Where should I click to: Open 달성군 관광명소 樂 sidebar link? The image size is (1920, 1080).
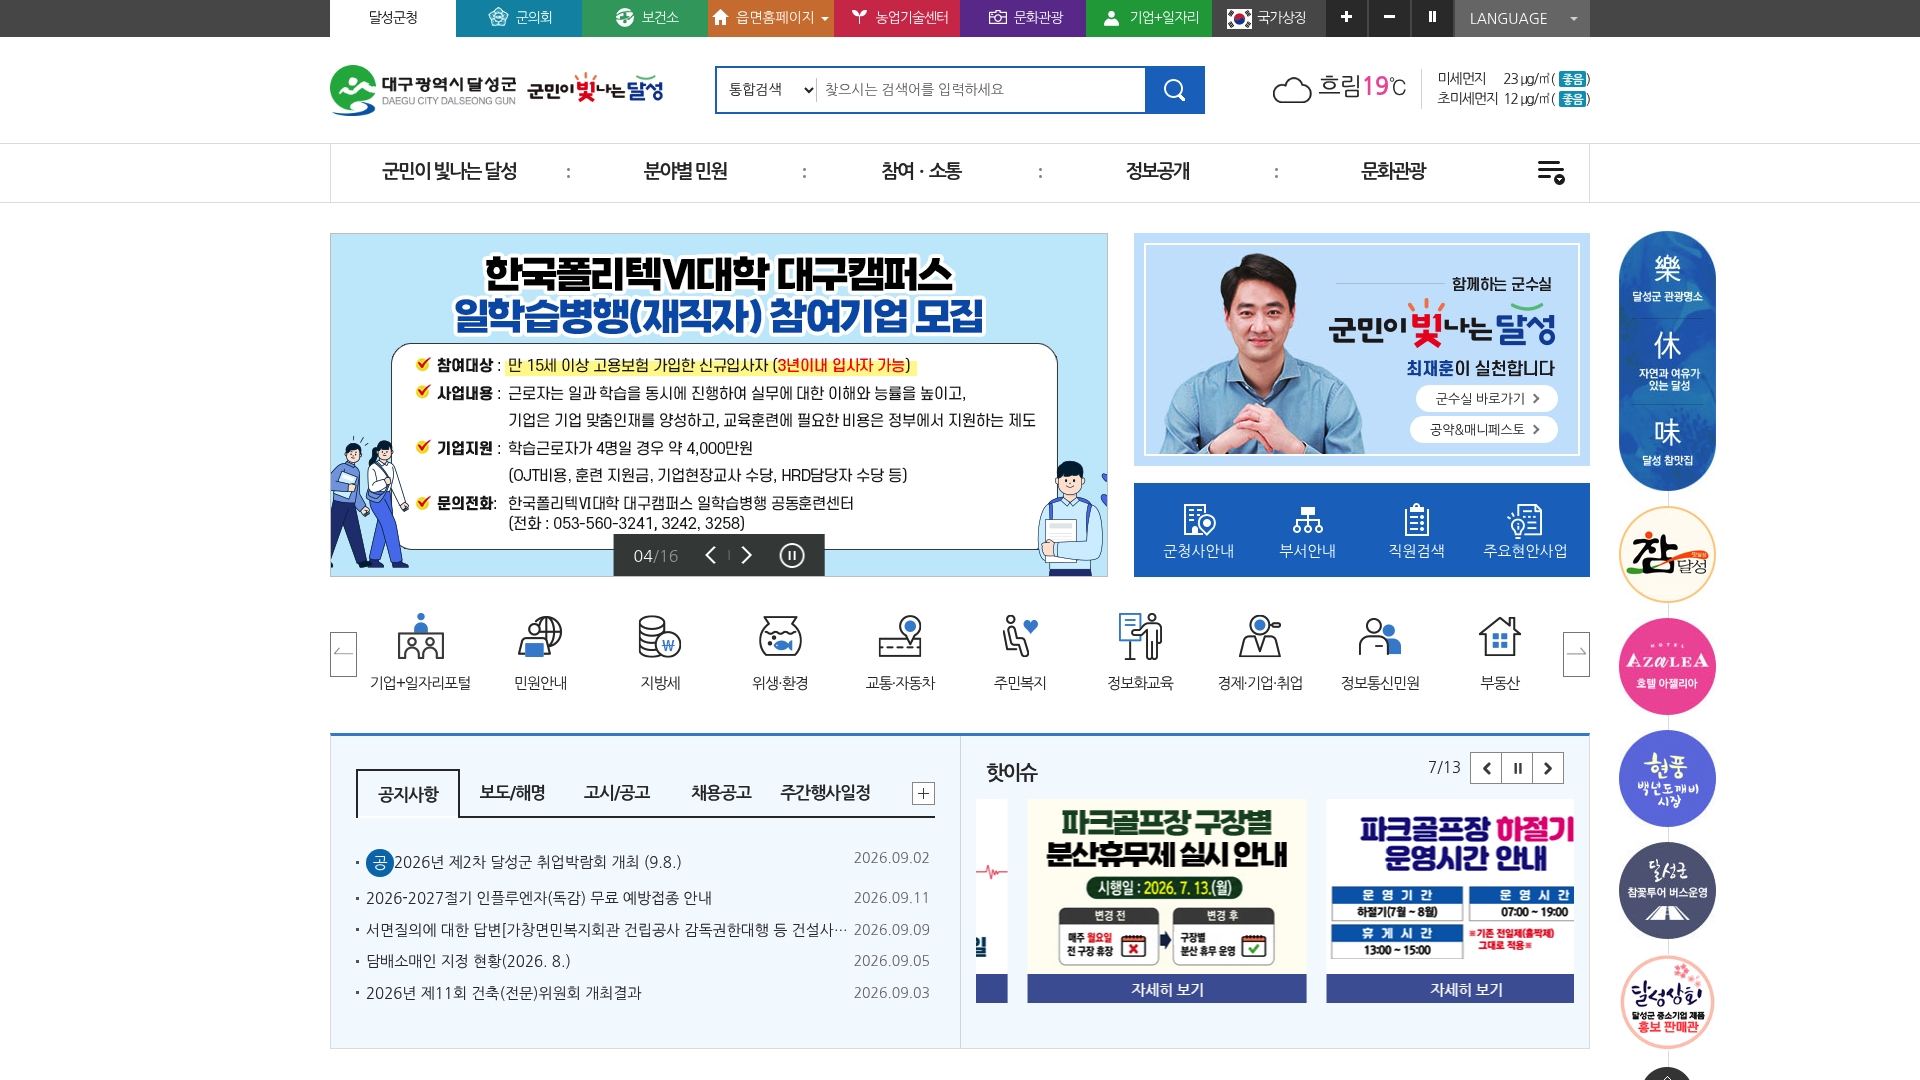point(1667,277)
